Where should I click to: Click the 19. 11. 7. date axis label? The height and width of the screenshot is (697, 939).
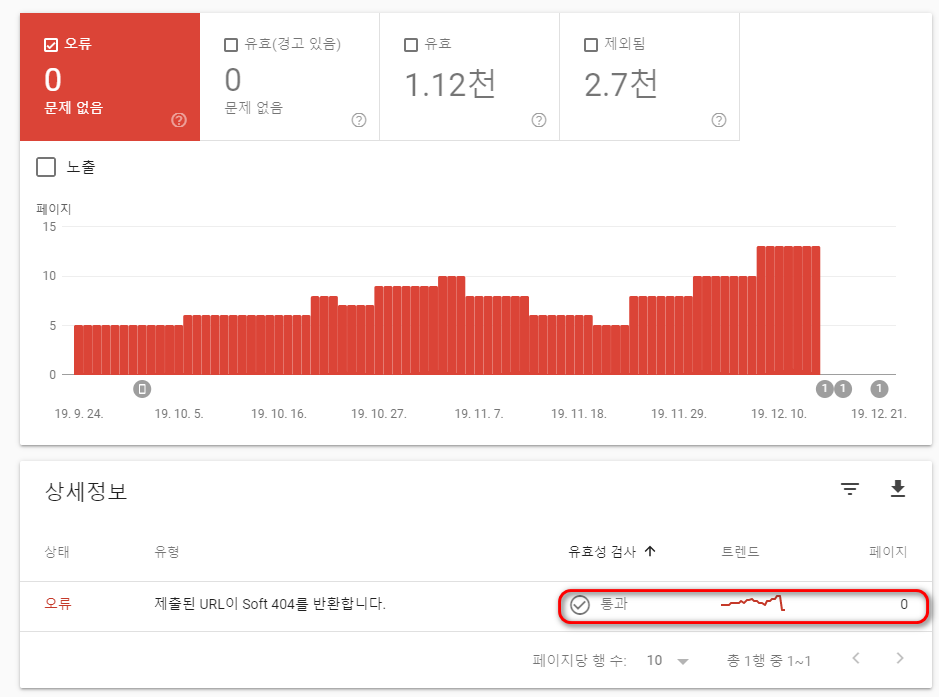click(479, 413)
